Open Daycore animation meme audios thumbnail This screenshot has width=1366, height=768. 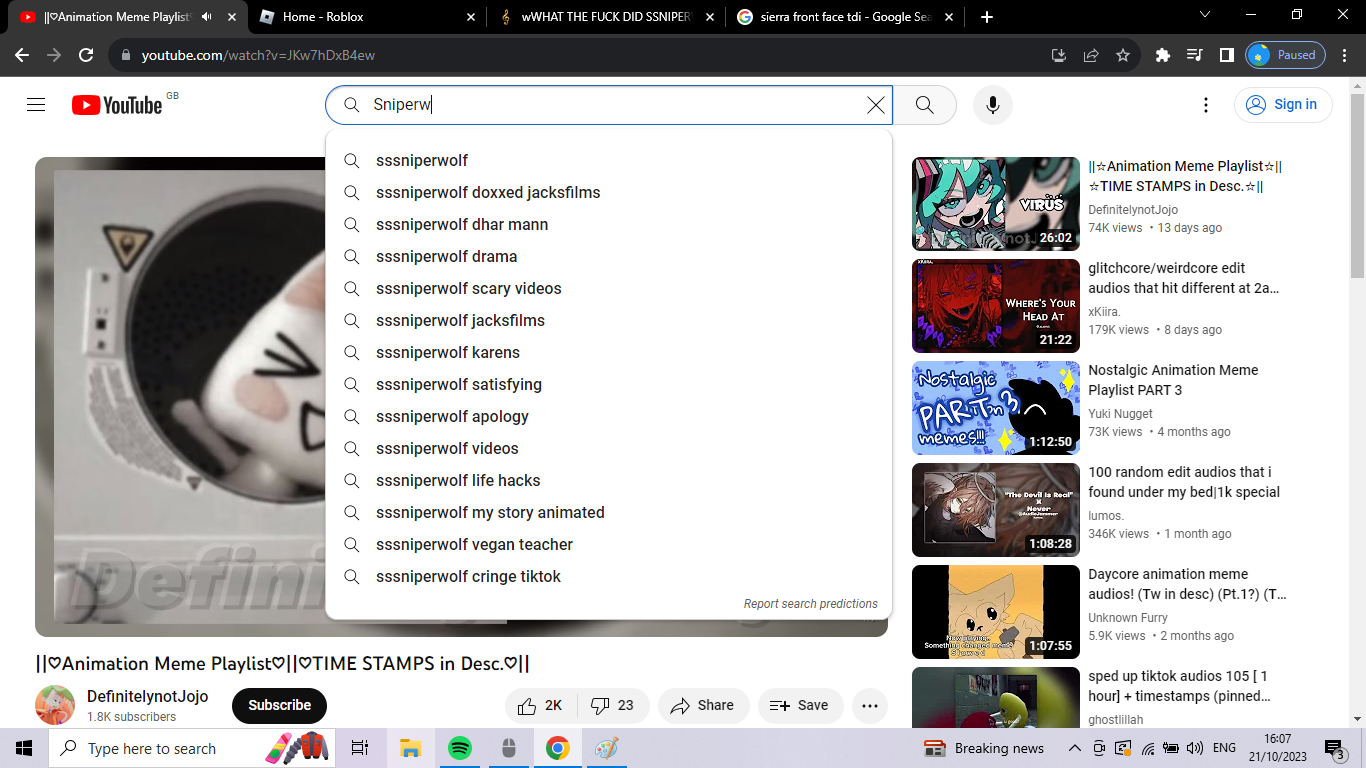(x=996, y=611)
